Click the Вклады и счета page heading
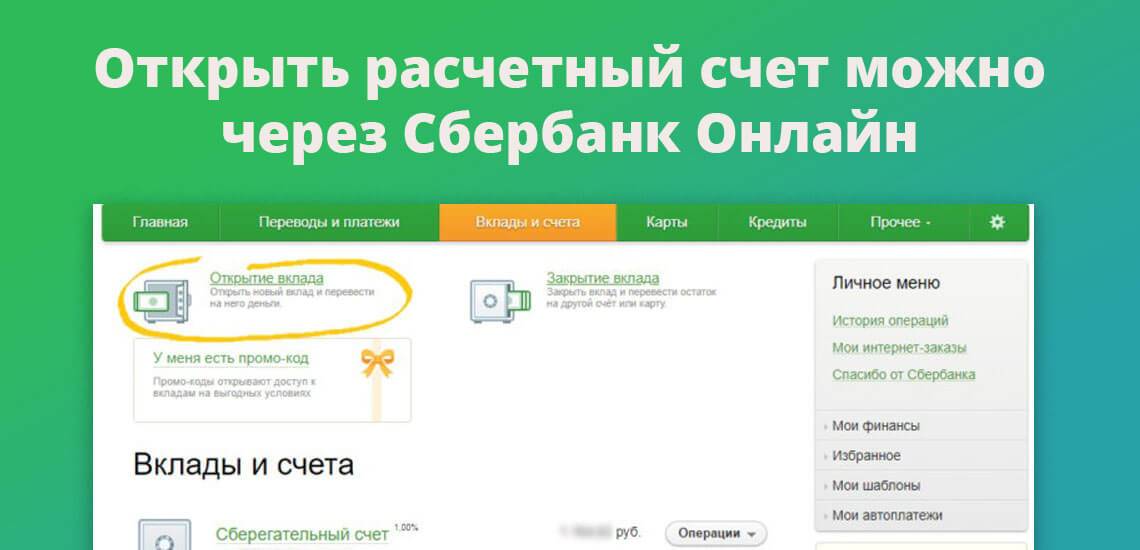This screenshot has width=1140, height=550. pos(244,464)
